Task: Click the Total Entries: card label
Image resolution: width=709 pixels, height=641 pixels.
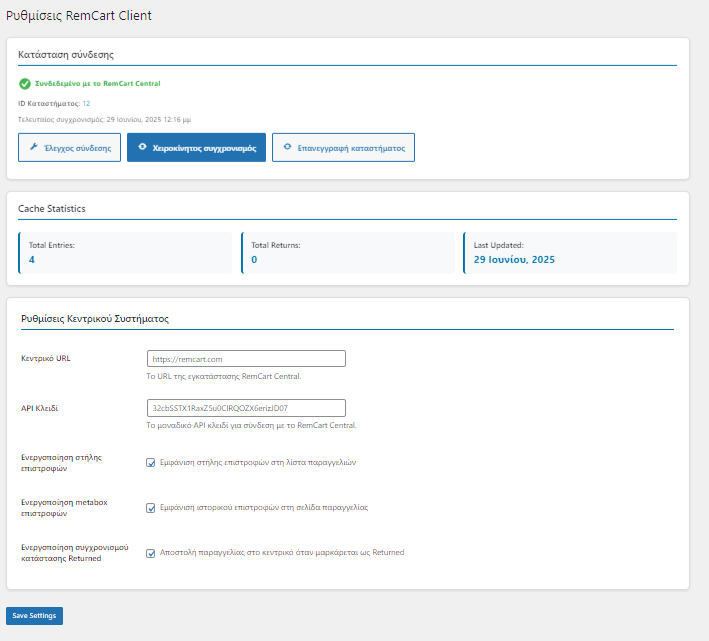Action: point(52,245)
